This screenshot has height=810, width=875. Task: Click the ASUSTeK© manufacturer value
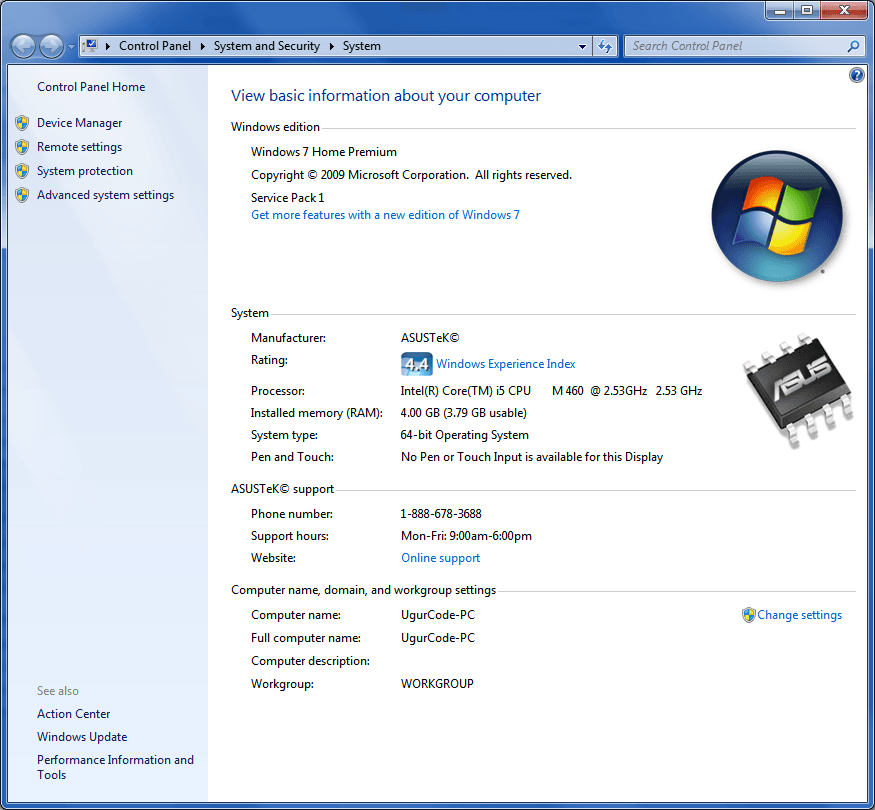430,338
